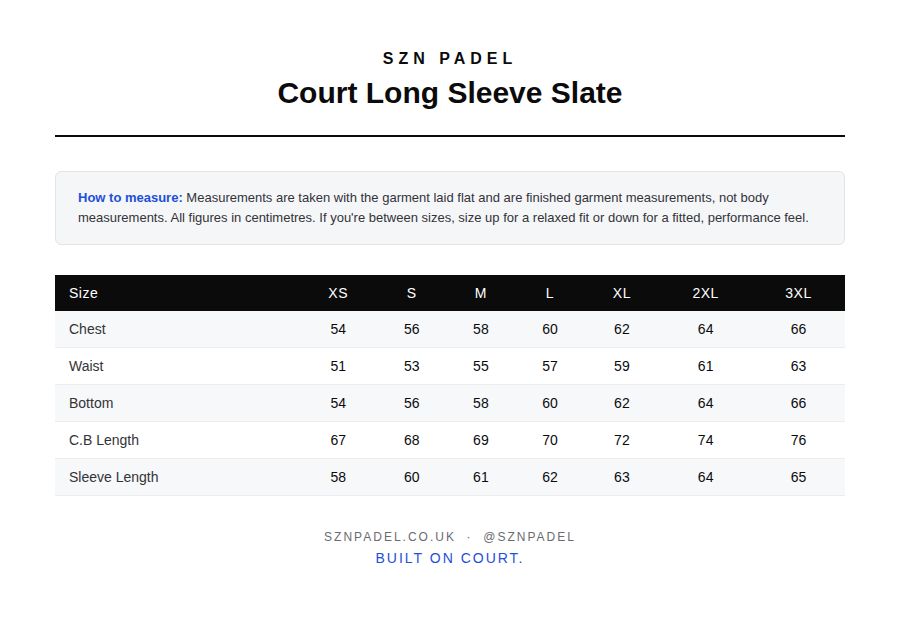900x622 pixels.
Task: Click C.B Length value 76 for 3XL
Action: [x=798, y=440]
